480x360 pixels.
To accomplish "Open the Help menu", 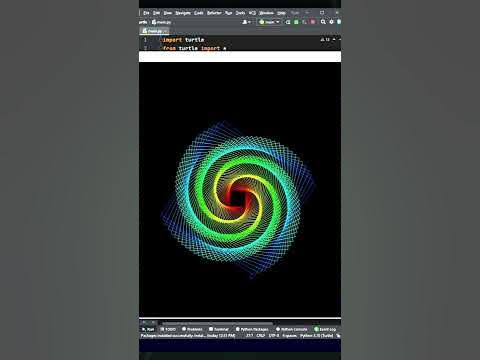I will (x=281, y=13).
